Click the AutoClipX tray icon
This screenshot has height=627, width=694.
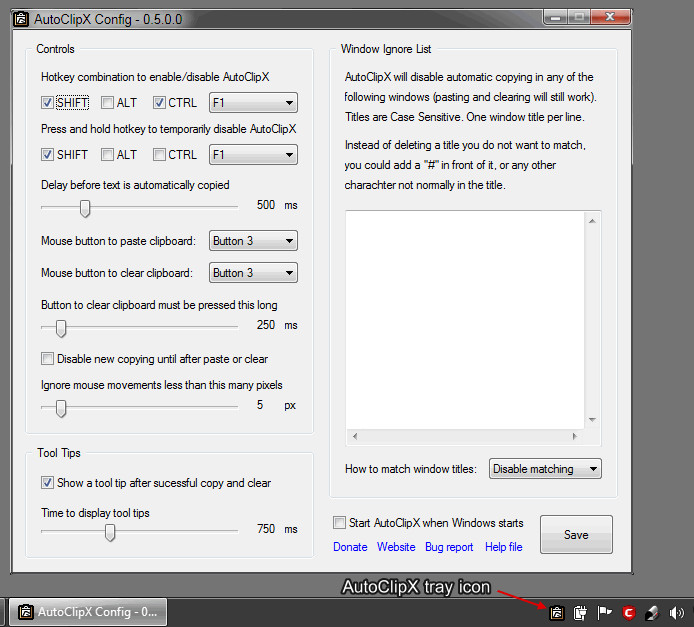click(x=556, y=612)
